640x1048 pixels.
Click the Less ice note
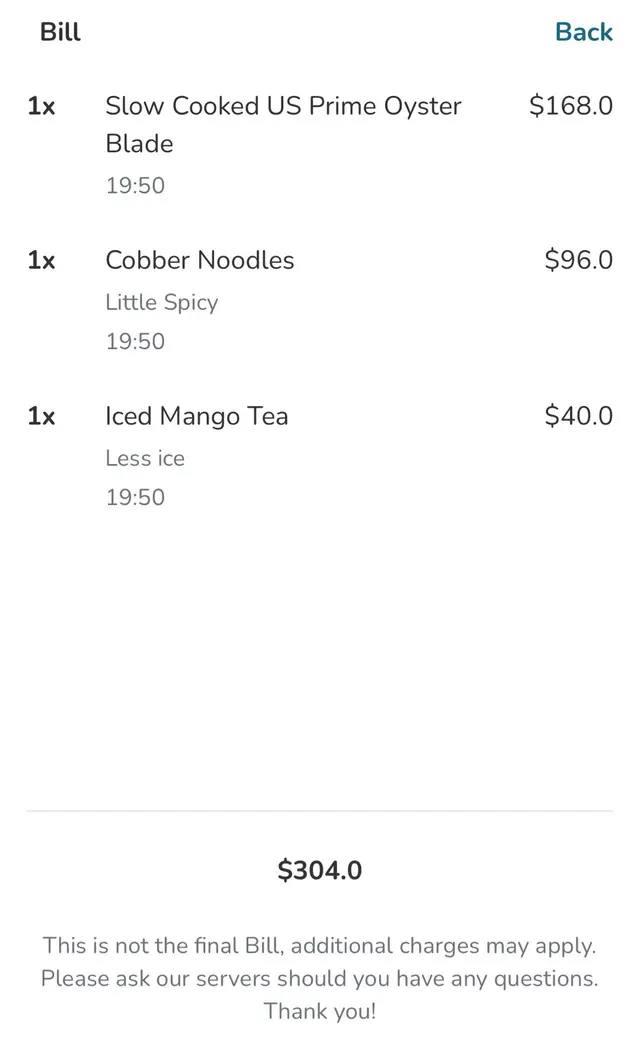[x=145, y=458]
